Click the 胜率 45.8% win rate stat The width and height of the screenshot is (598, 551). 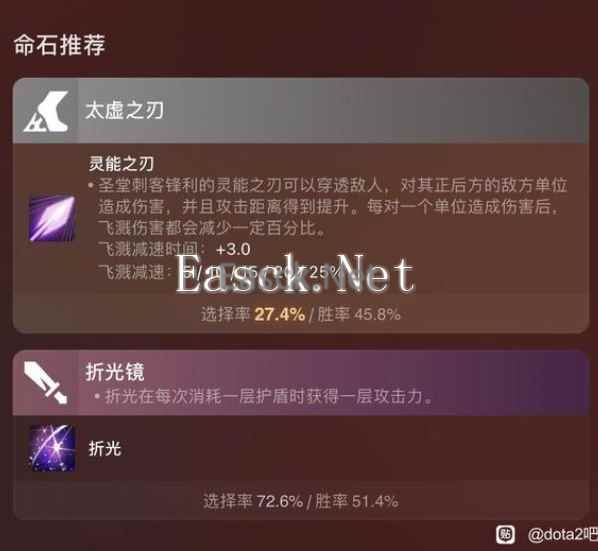(x=359, y=315)
